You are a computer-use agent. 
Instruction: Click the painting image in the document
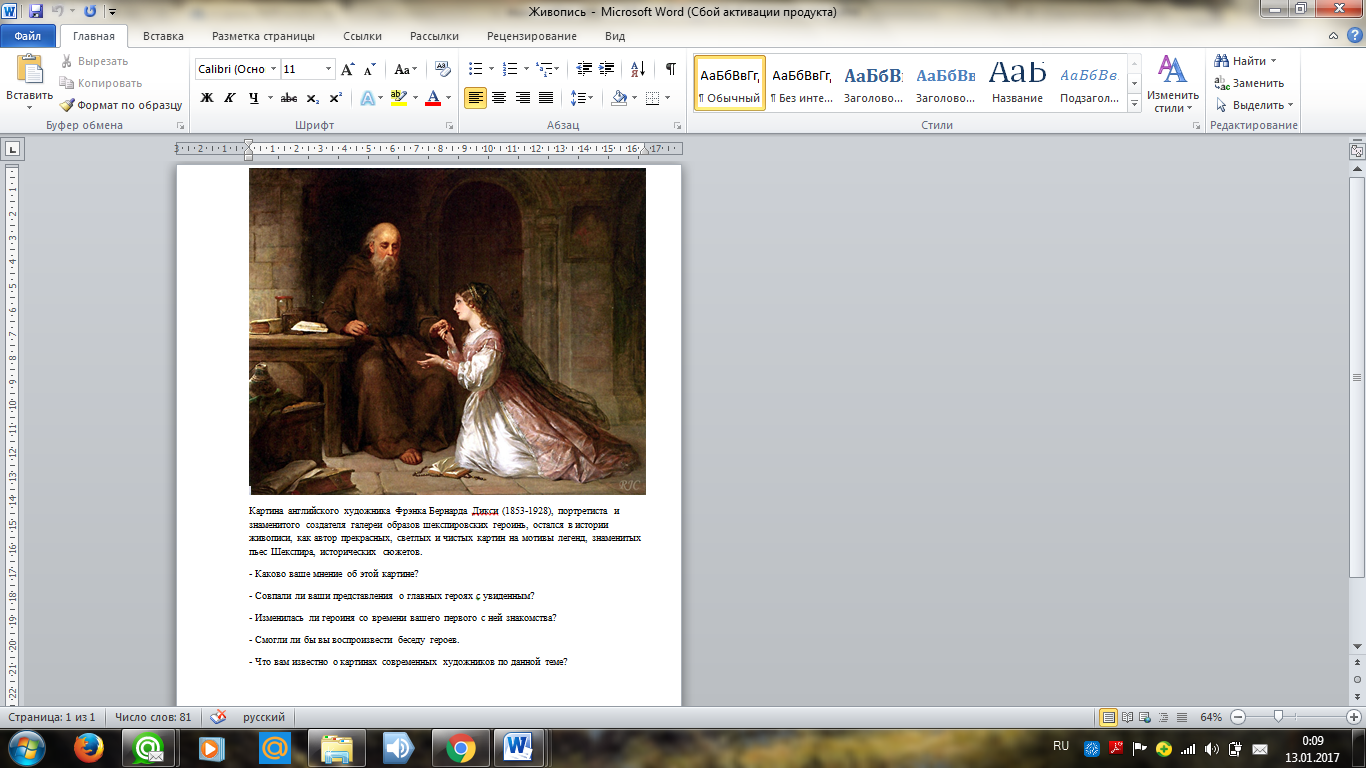(x=447, y=330)
